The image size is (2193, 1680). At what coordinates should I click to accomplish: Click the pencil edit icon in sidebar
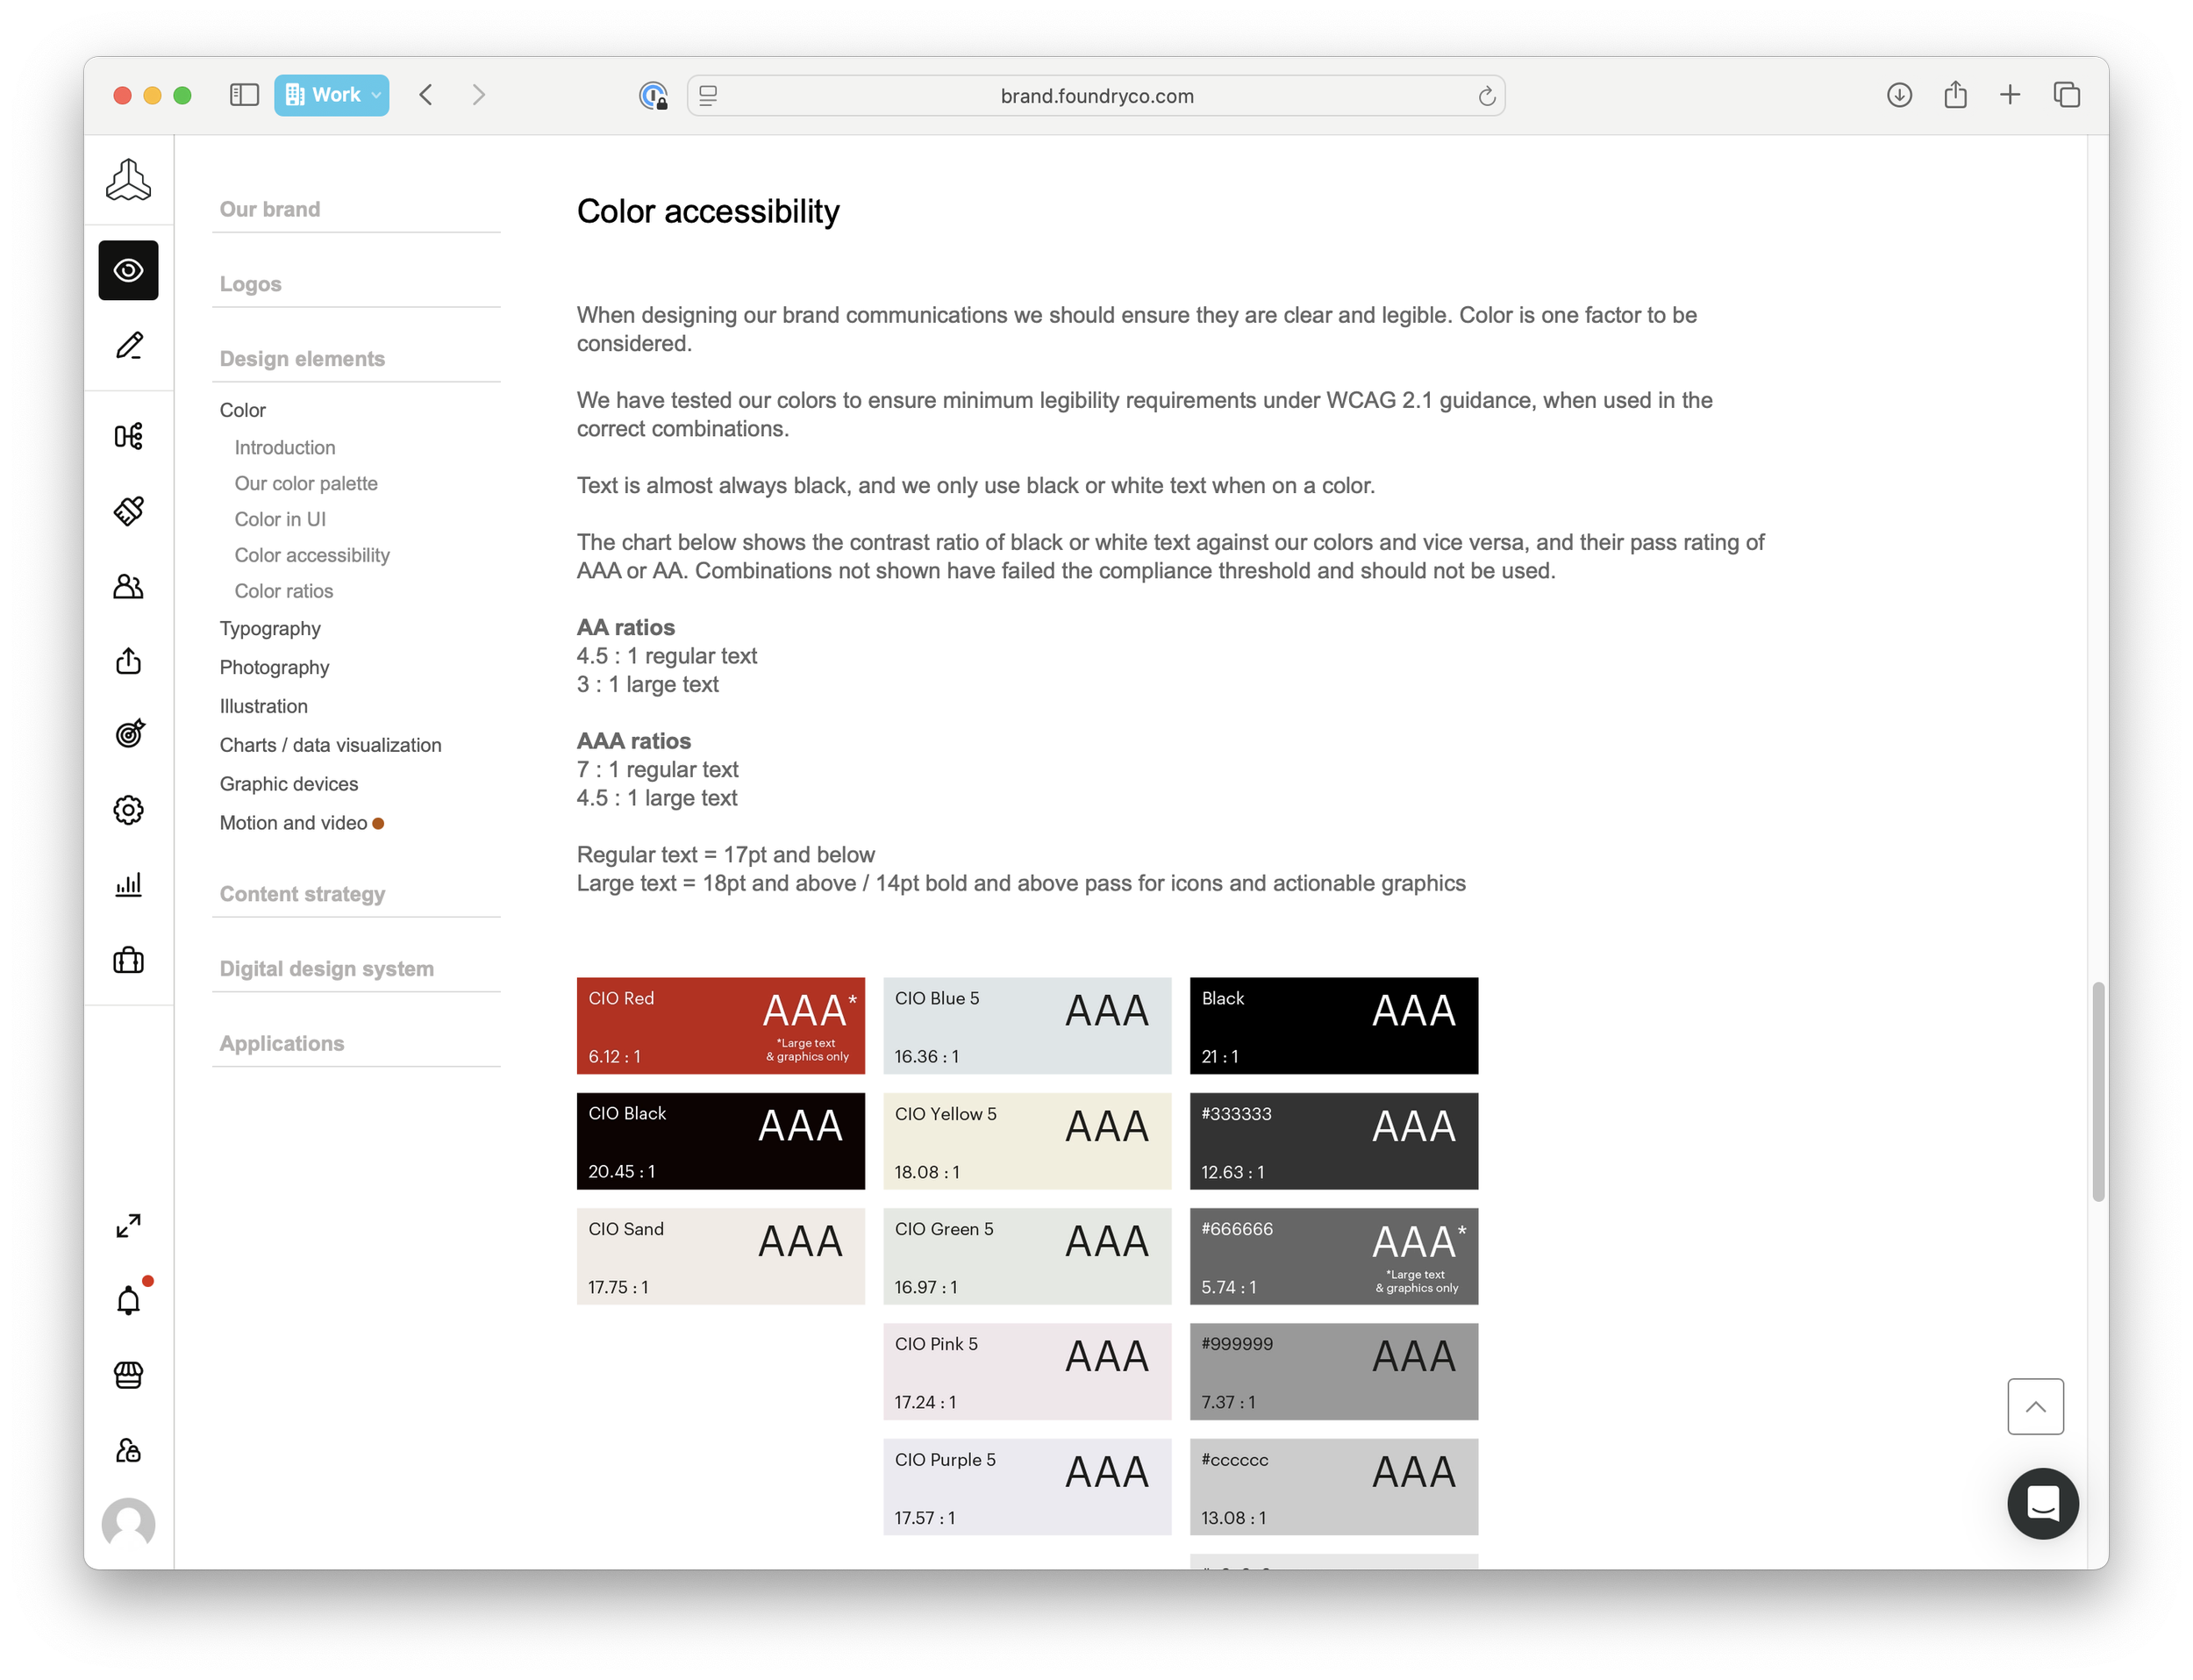tap(128, 346)
